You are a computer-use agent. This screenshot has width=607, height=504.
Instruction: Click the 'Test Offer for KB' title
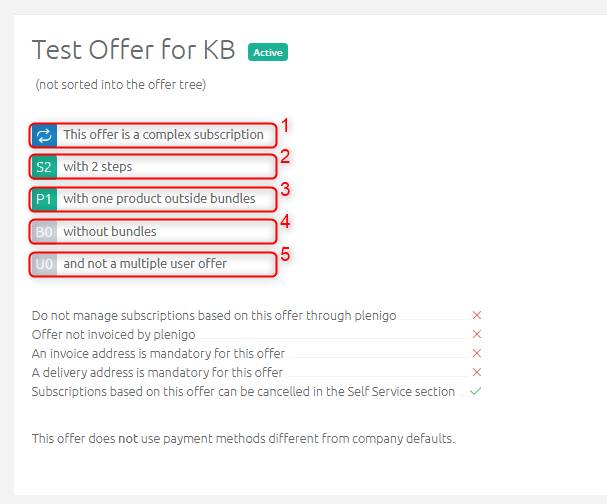point(134,50)
